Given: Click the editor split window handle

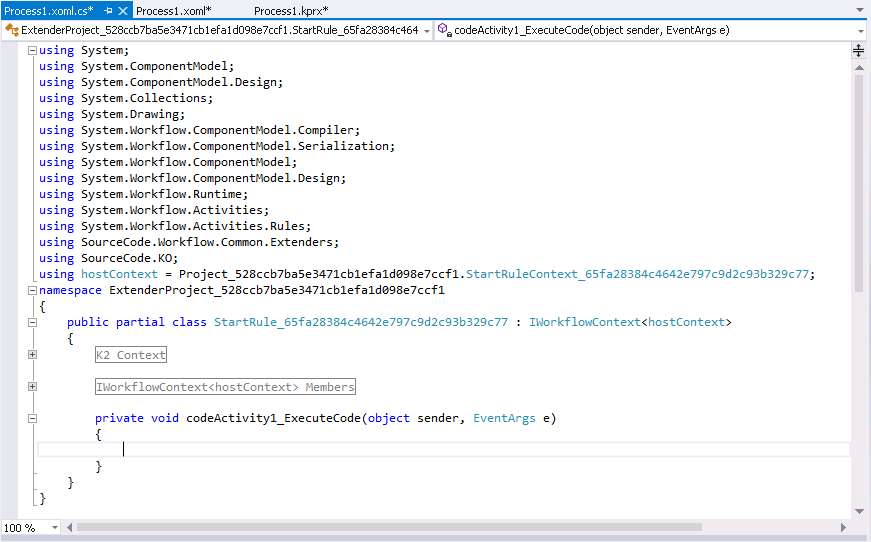Looking at the screenshot, I should click(x=859, y=51).
